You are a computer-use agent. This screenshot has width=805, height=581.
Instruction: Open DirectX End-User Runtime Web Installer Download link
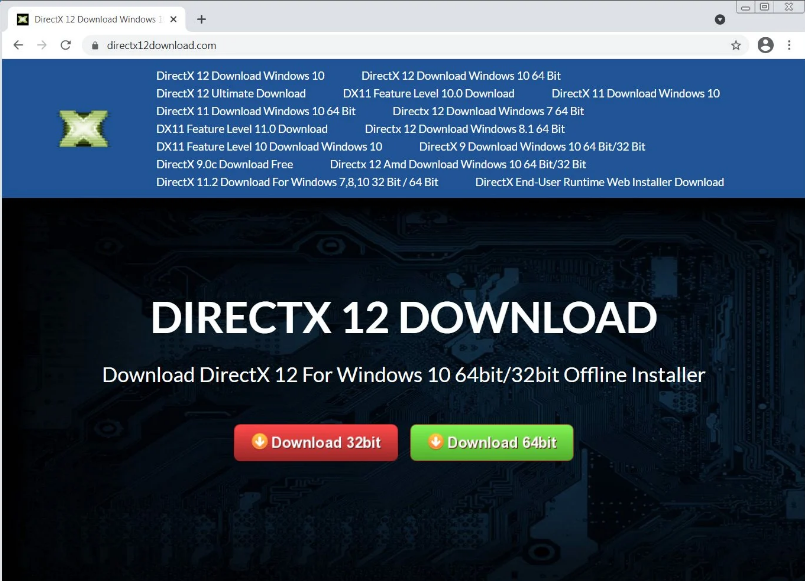click(600, 182)
